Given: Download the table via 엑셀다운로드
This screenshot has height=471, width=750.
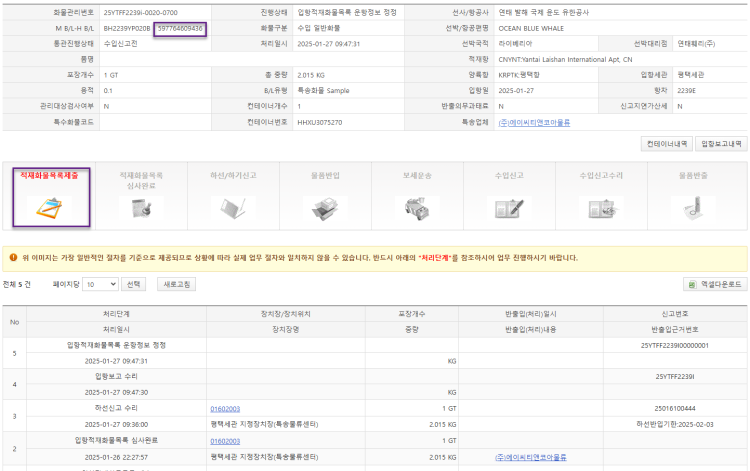Looking at the screenshot, I should (713, 285).
